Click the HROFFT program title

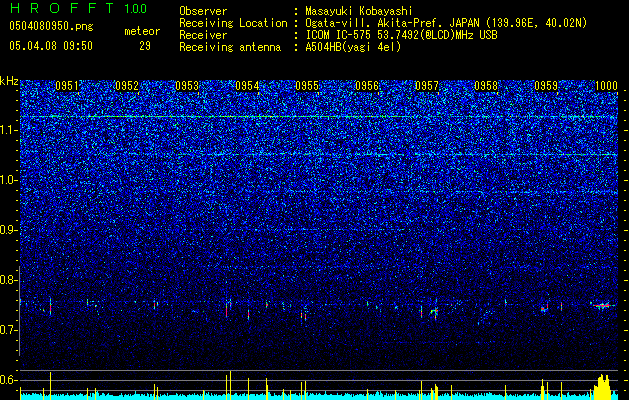tap(62, 8)
